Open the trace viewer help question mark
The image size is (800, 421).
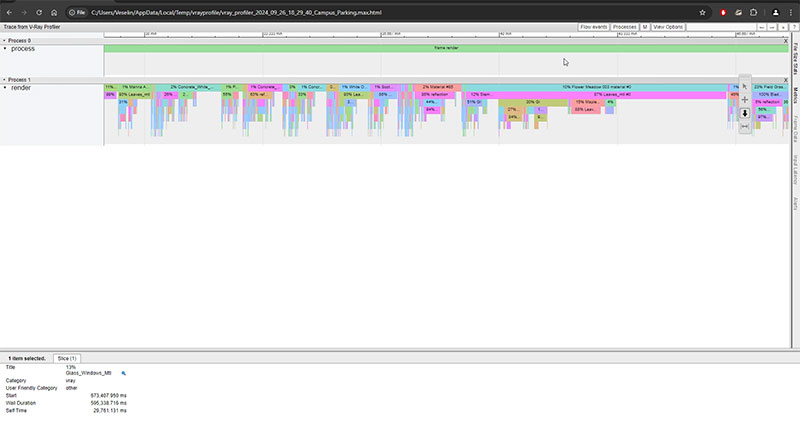(794, 27)
